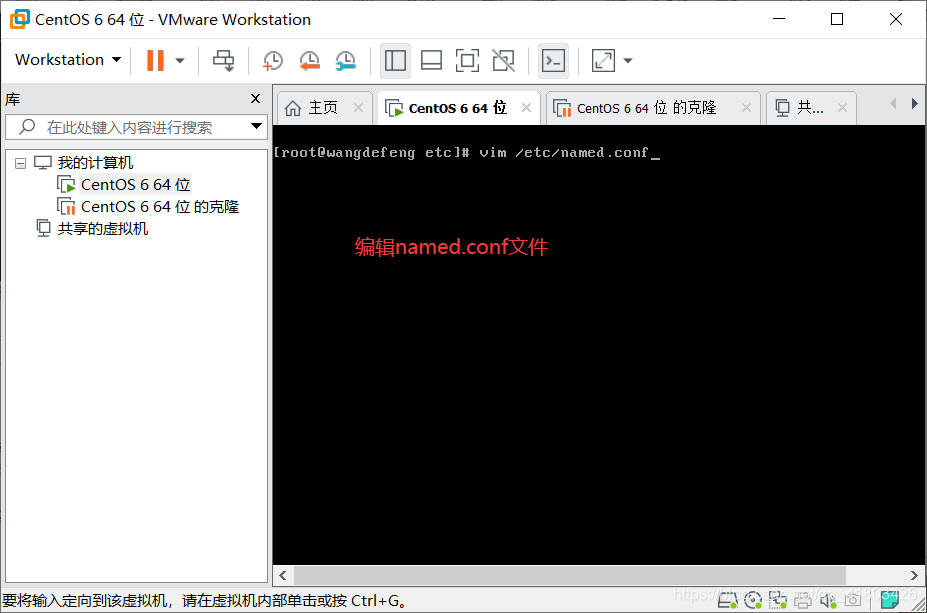Revert the VM to its latest snapshot

click(309, 60)
